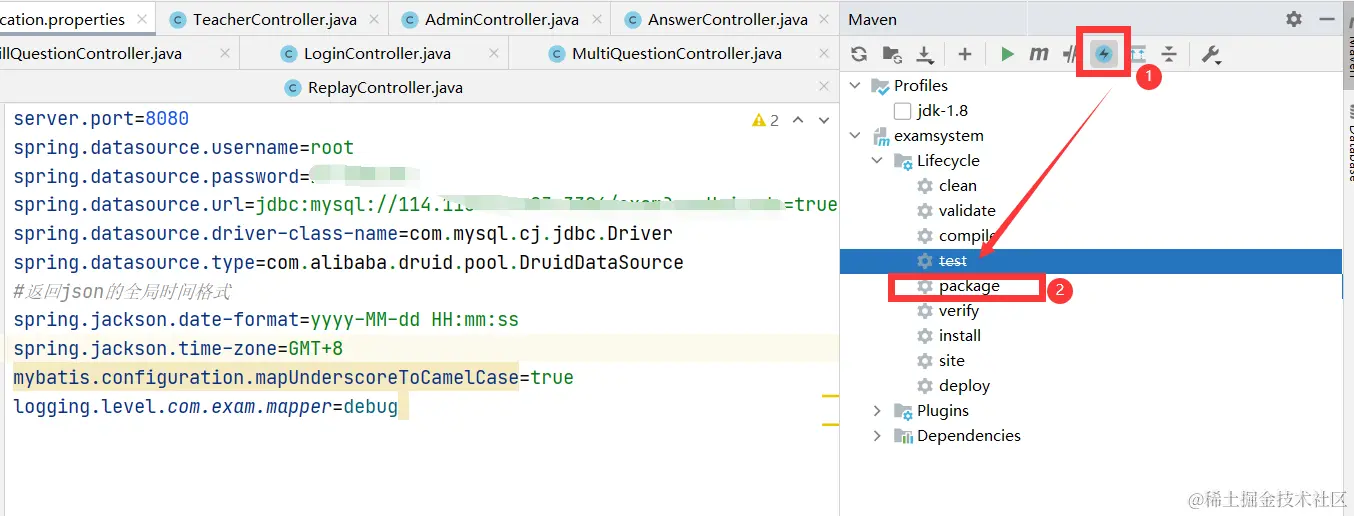Close the application.properties tab
This screenshot has width=1354, height=516.
pos(142,20)
